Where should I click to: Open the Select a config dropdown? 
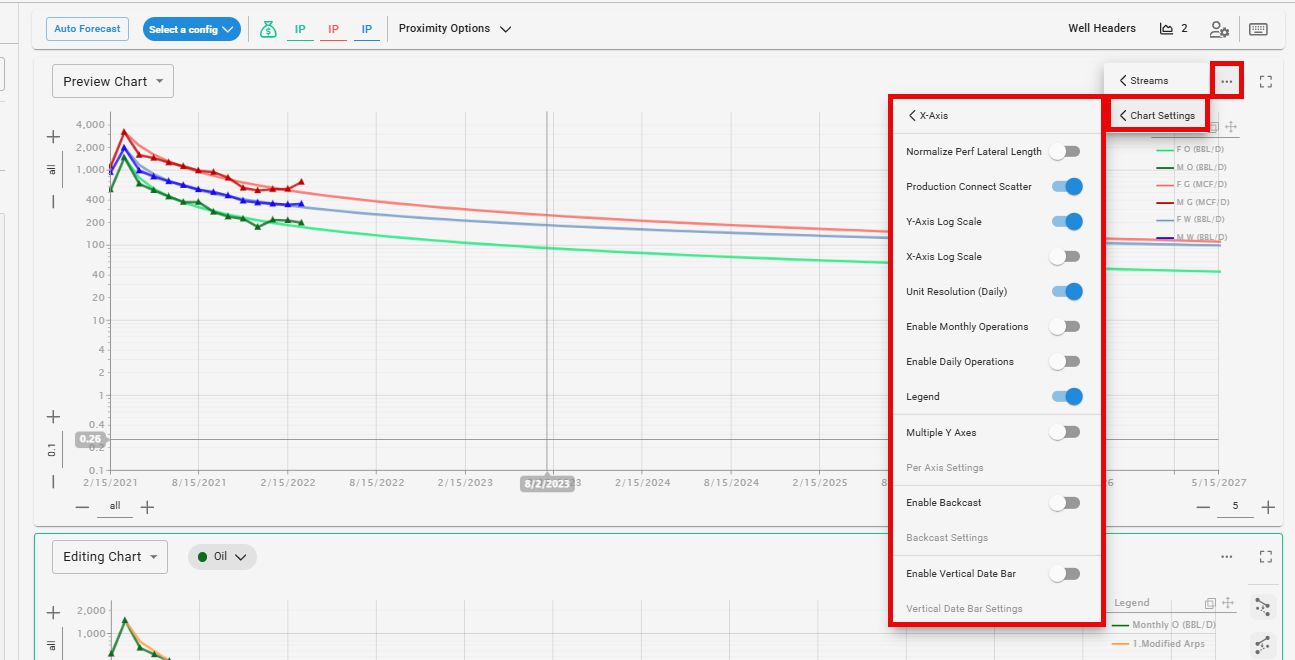click(191, 29)
